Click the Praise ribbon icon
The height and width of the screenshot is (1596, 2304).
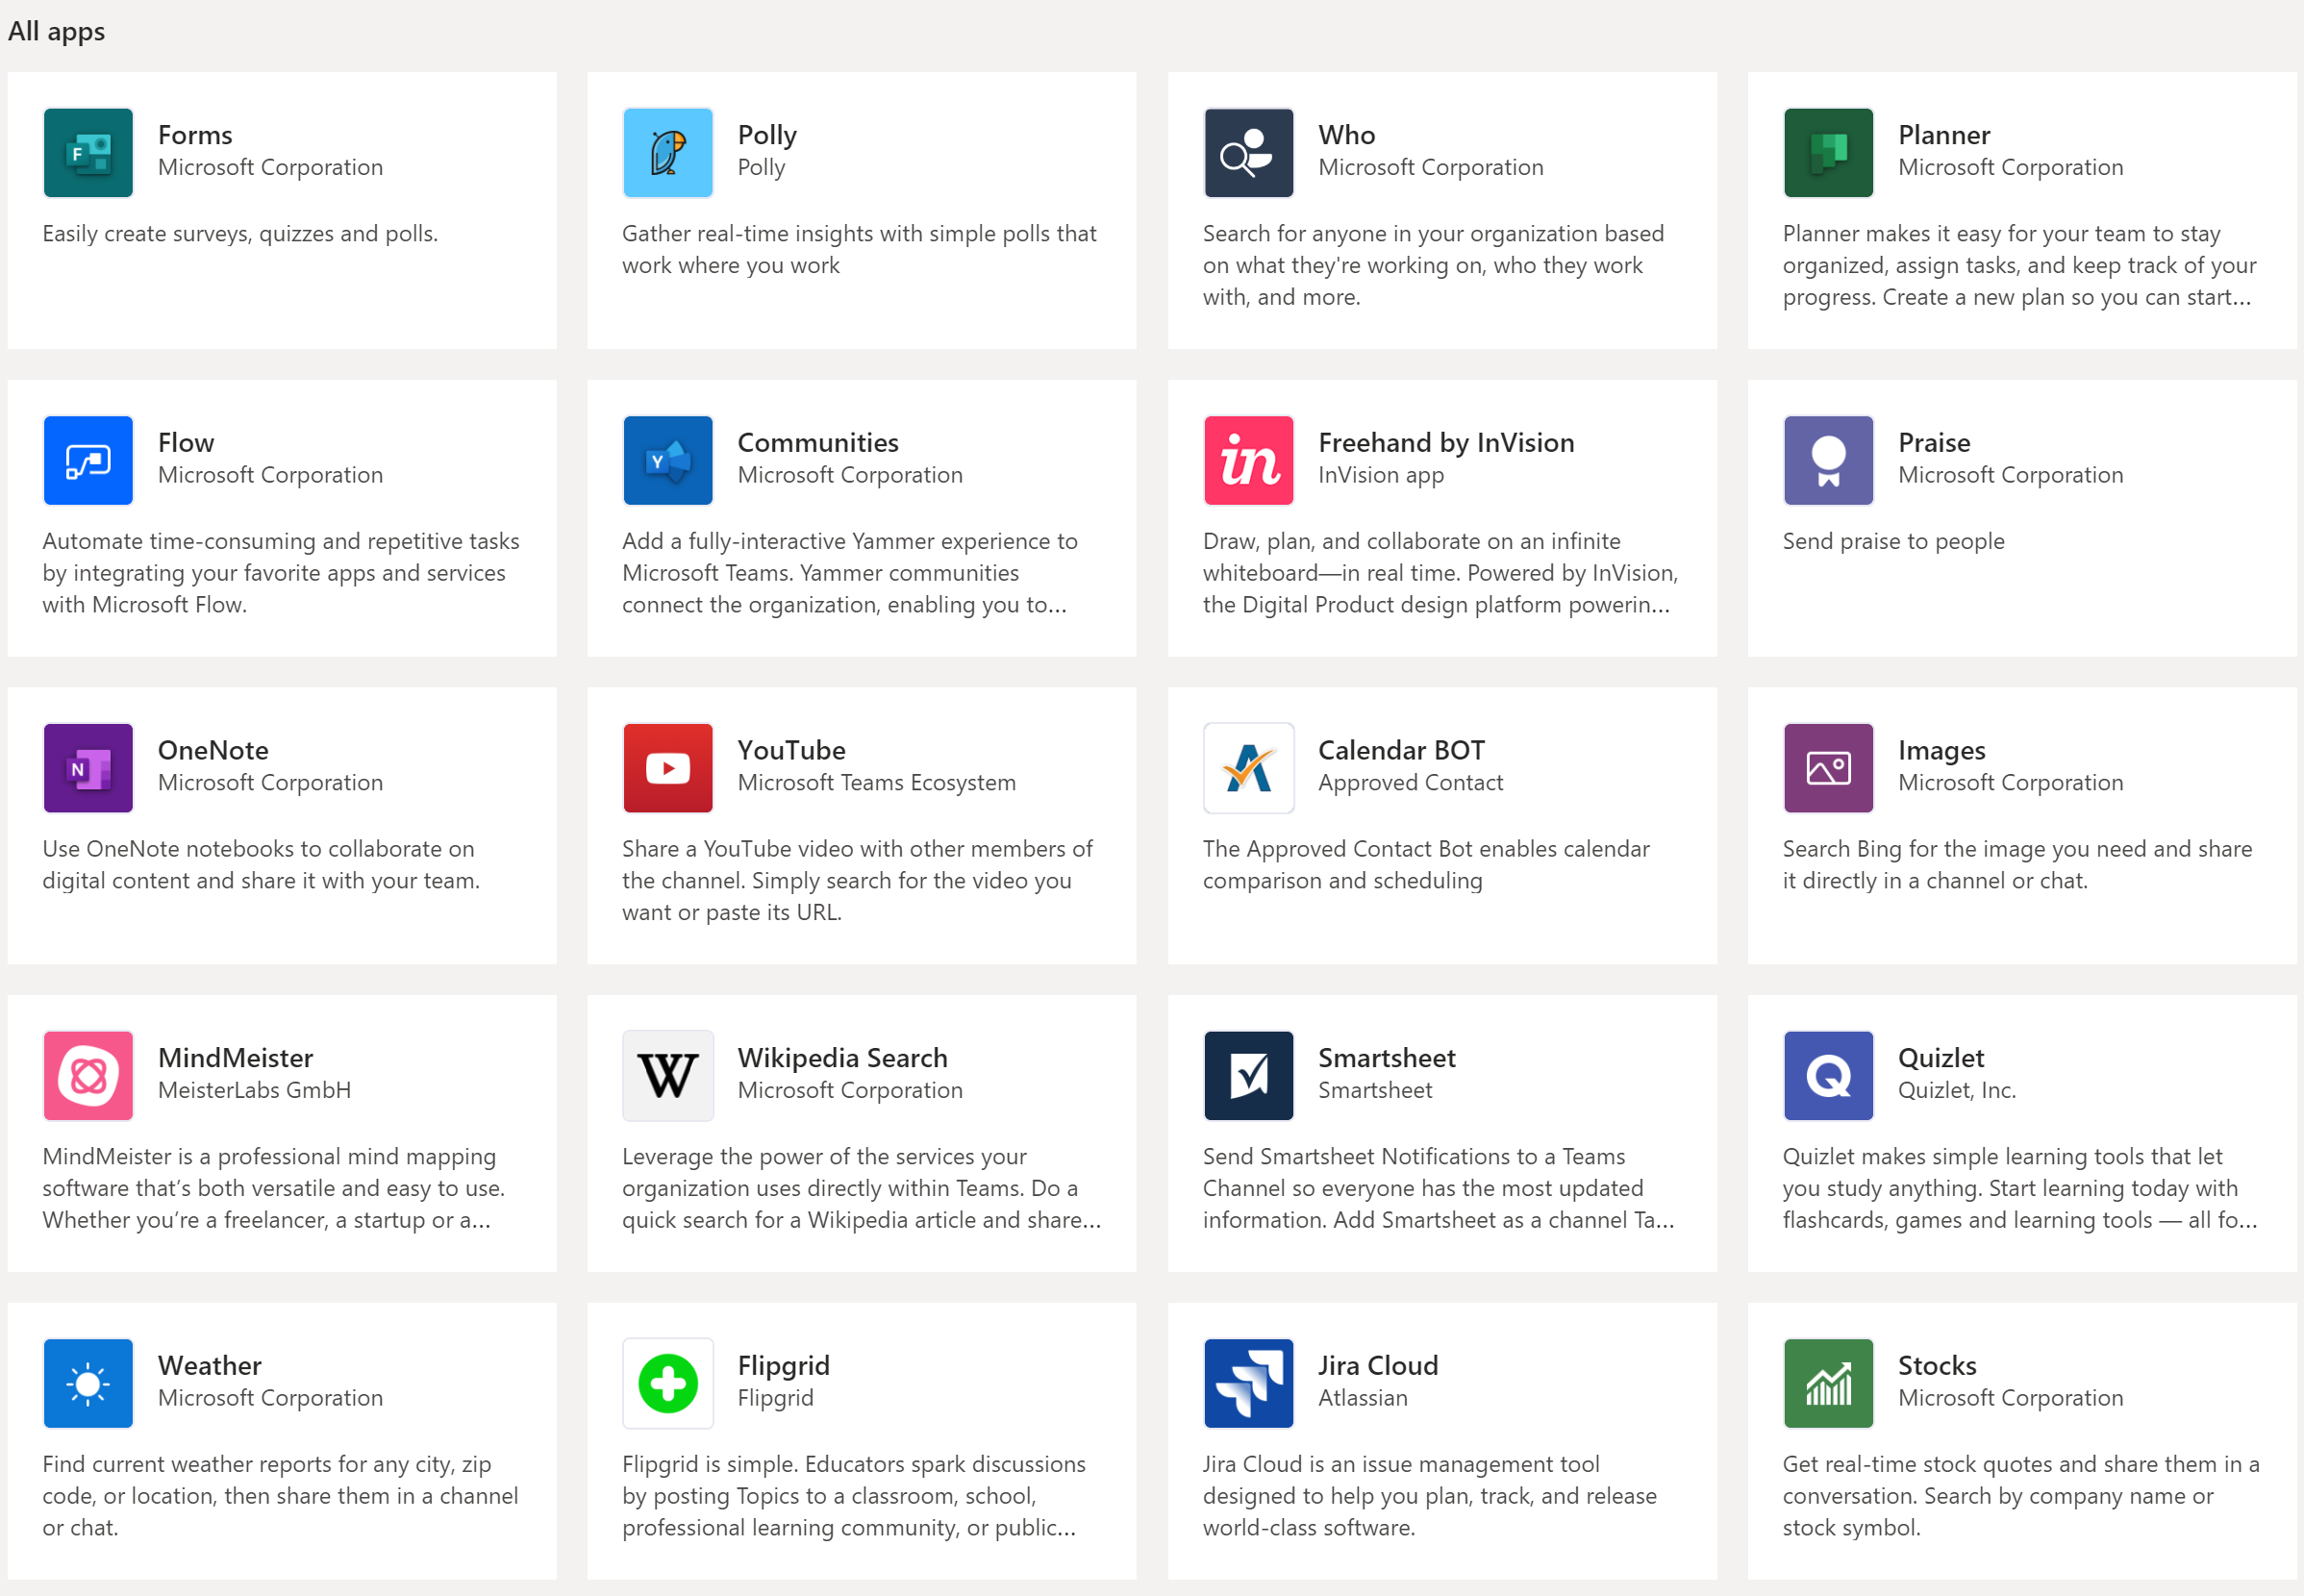point(1829,461)
